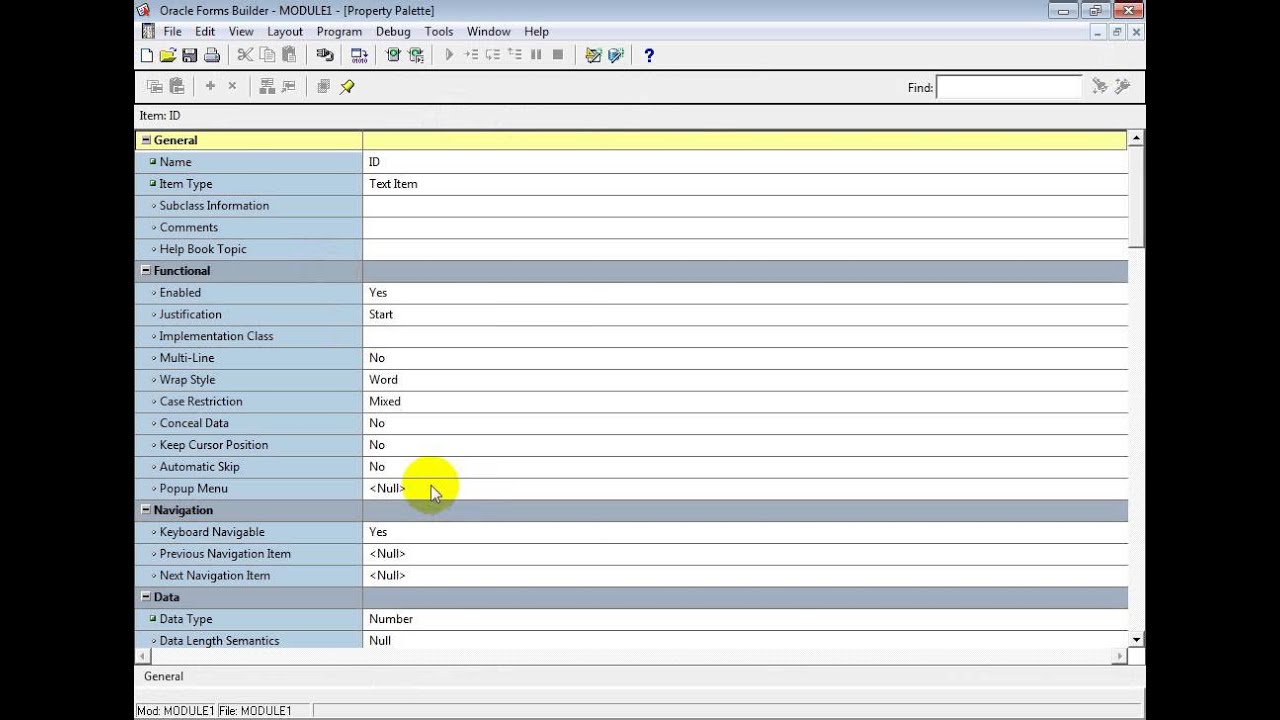Click the Step Out debug icon
Viewport: 1280px width, 720px height.
pos(514,55)
